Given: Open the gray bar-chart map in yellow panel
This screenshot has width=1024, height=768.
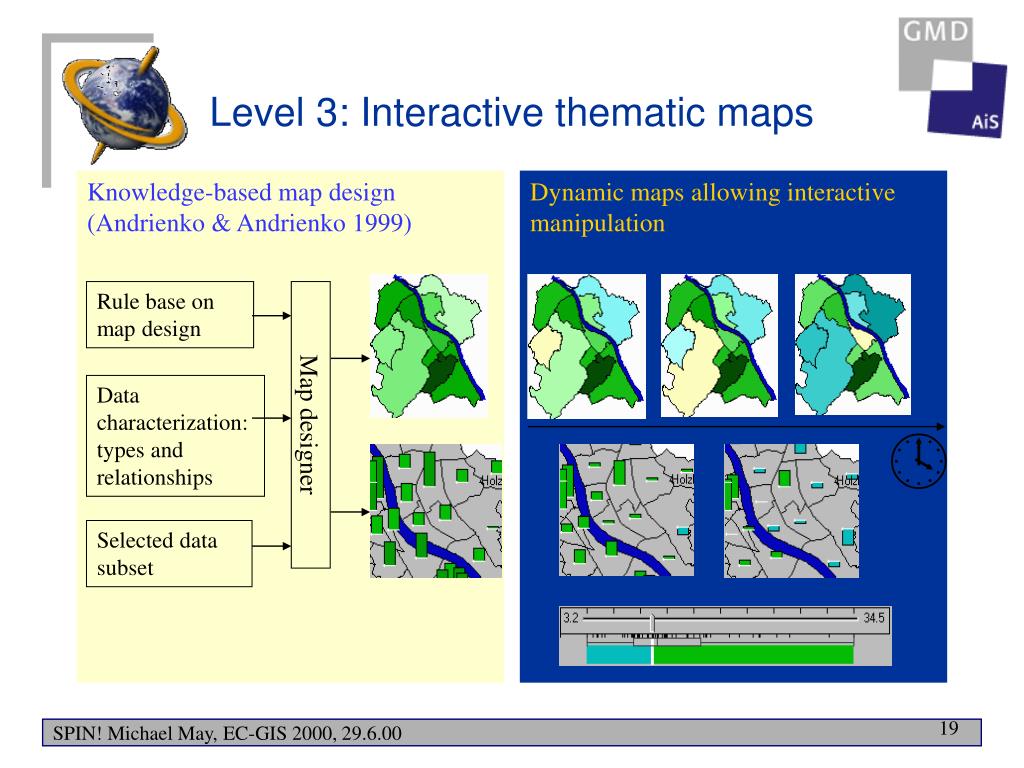Looking at the screenshot, I should (x=436, y=511).
